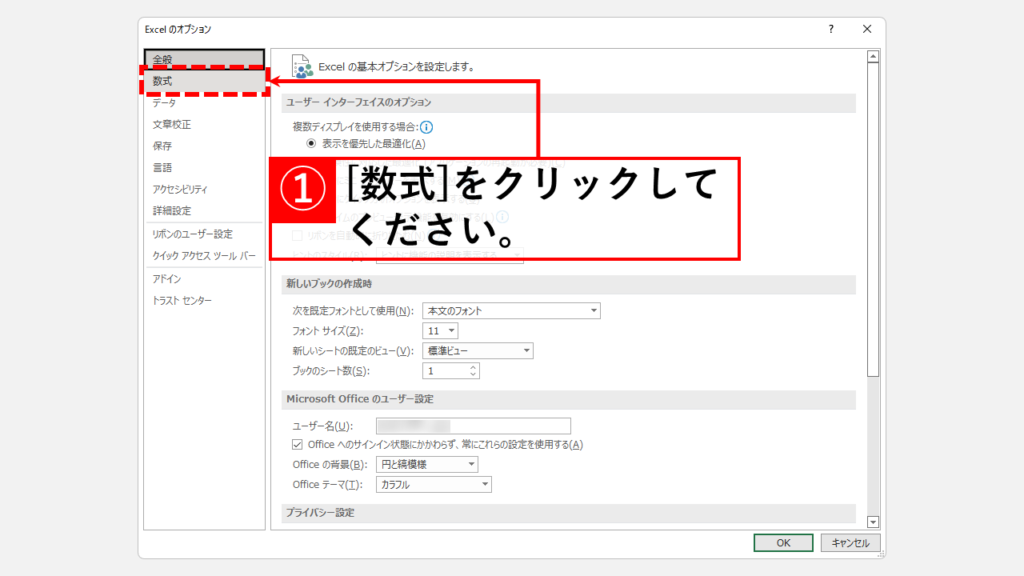Toggle the Office サインイン状態 settings checkbox
Viewport: 1024px width, 576px height.
tap(297, 444)
